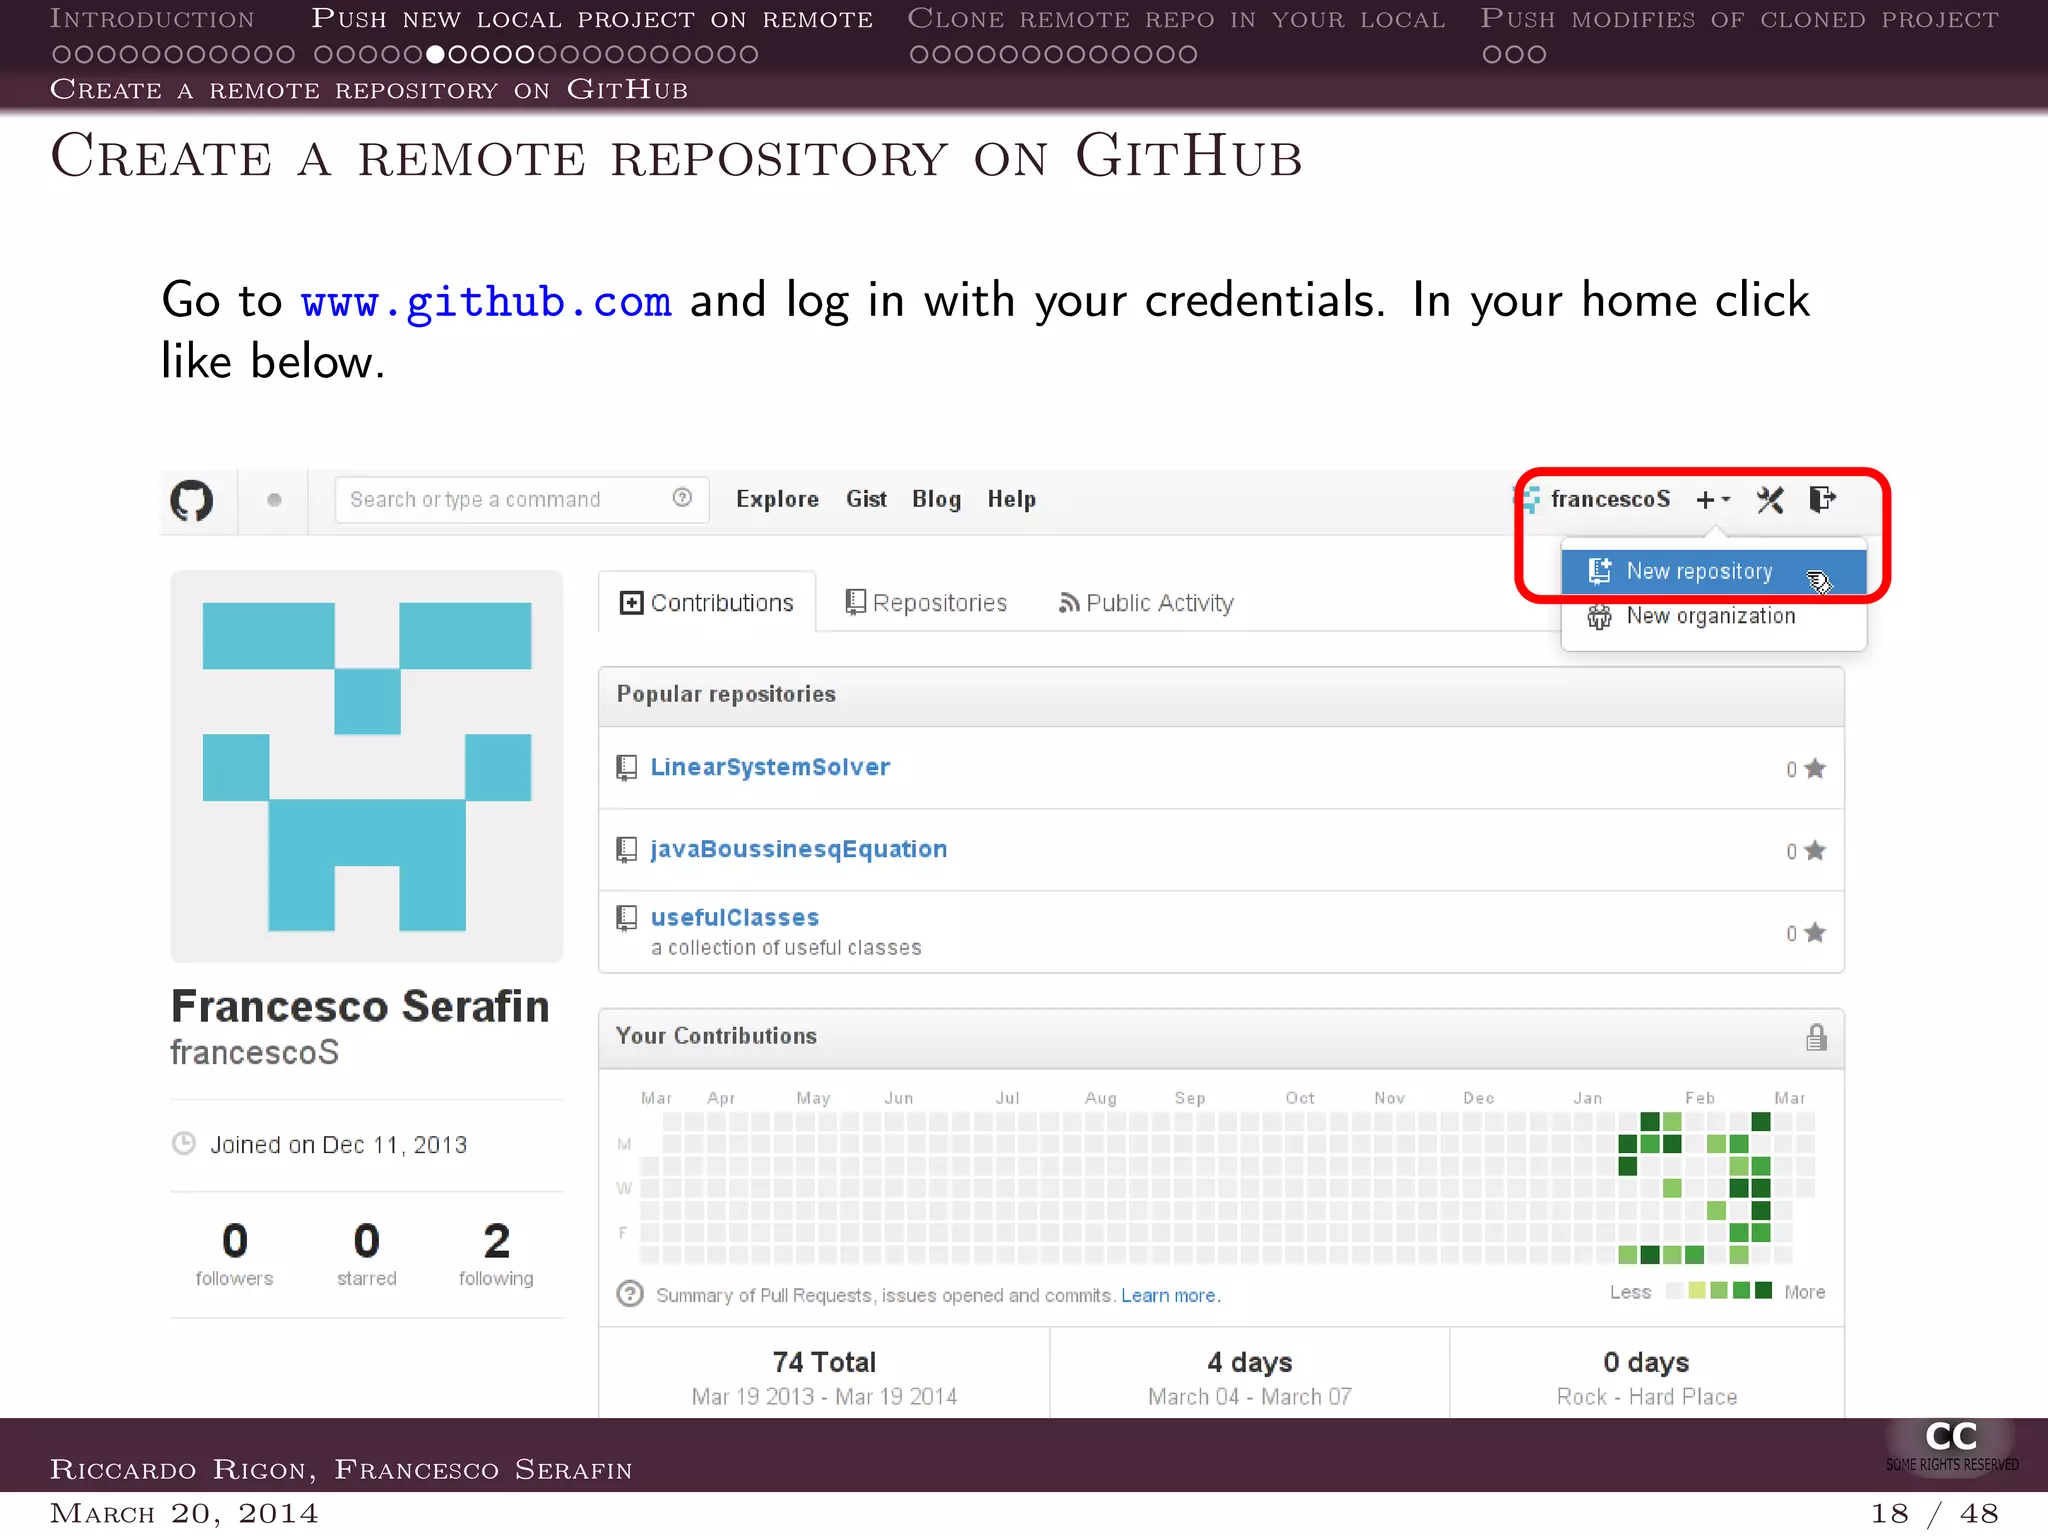Select New organization menu entry
This screenshot has width=2048, height=1536.
click(x=1713, y=616)
